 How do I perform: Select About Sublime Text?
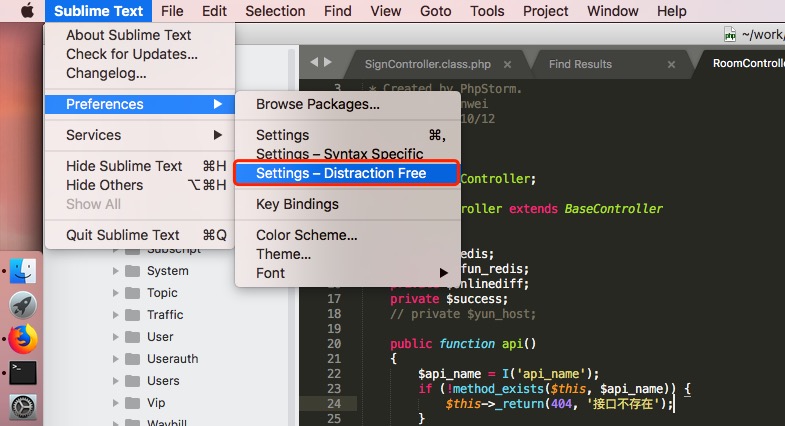pos(140,35)
